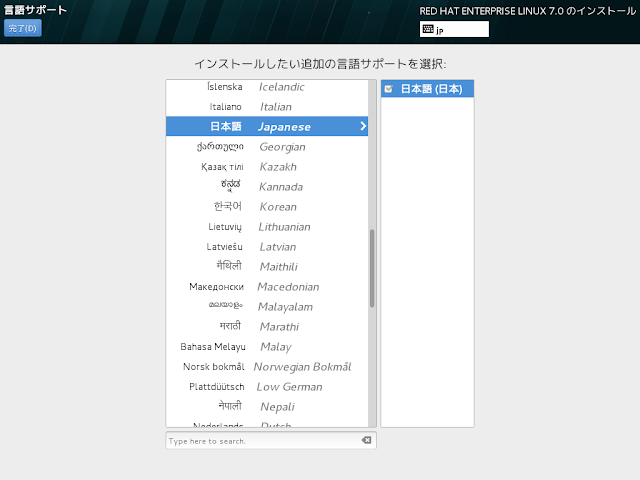The width and height of the screenshot is (640, 480).
Task: Select the Georgian language row
Action: point(267,147)
